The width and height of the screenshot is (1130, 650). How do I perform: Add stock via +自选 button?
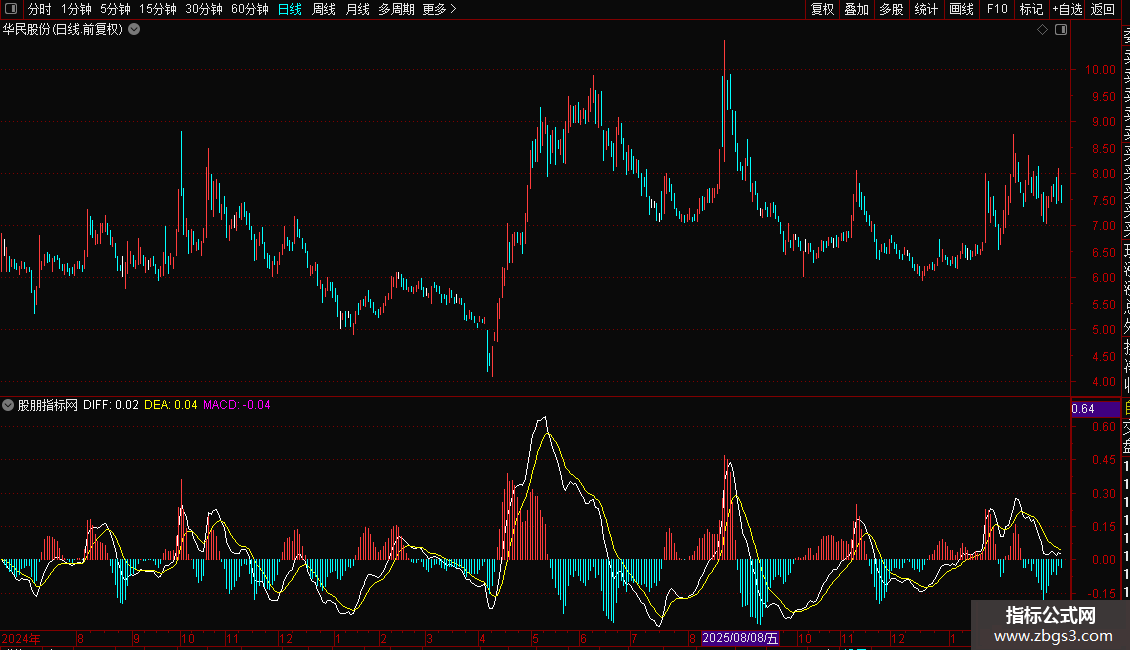pos(1067,9)
